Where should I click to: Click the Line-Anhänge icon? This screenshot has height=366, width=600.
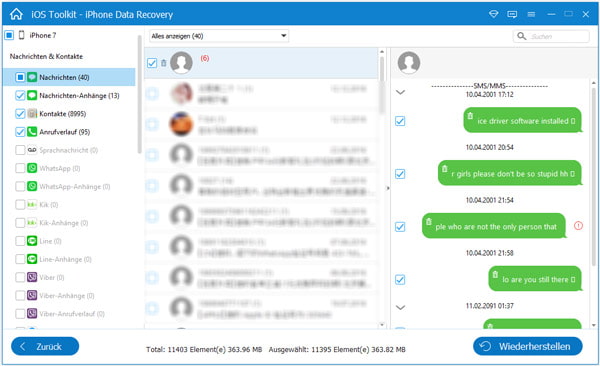(32, 259)
